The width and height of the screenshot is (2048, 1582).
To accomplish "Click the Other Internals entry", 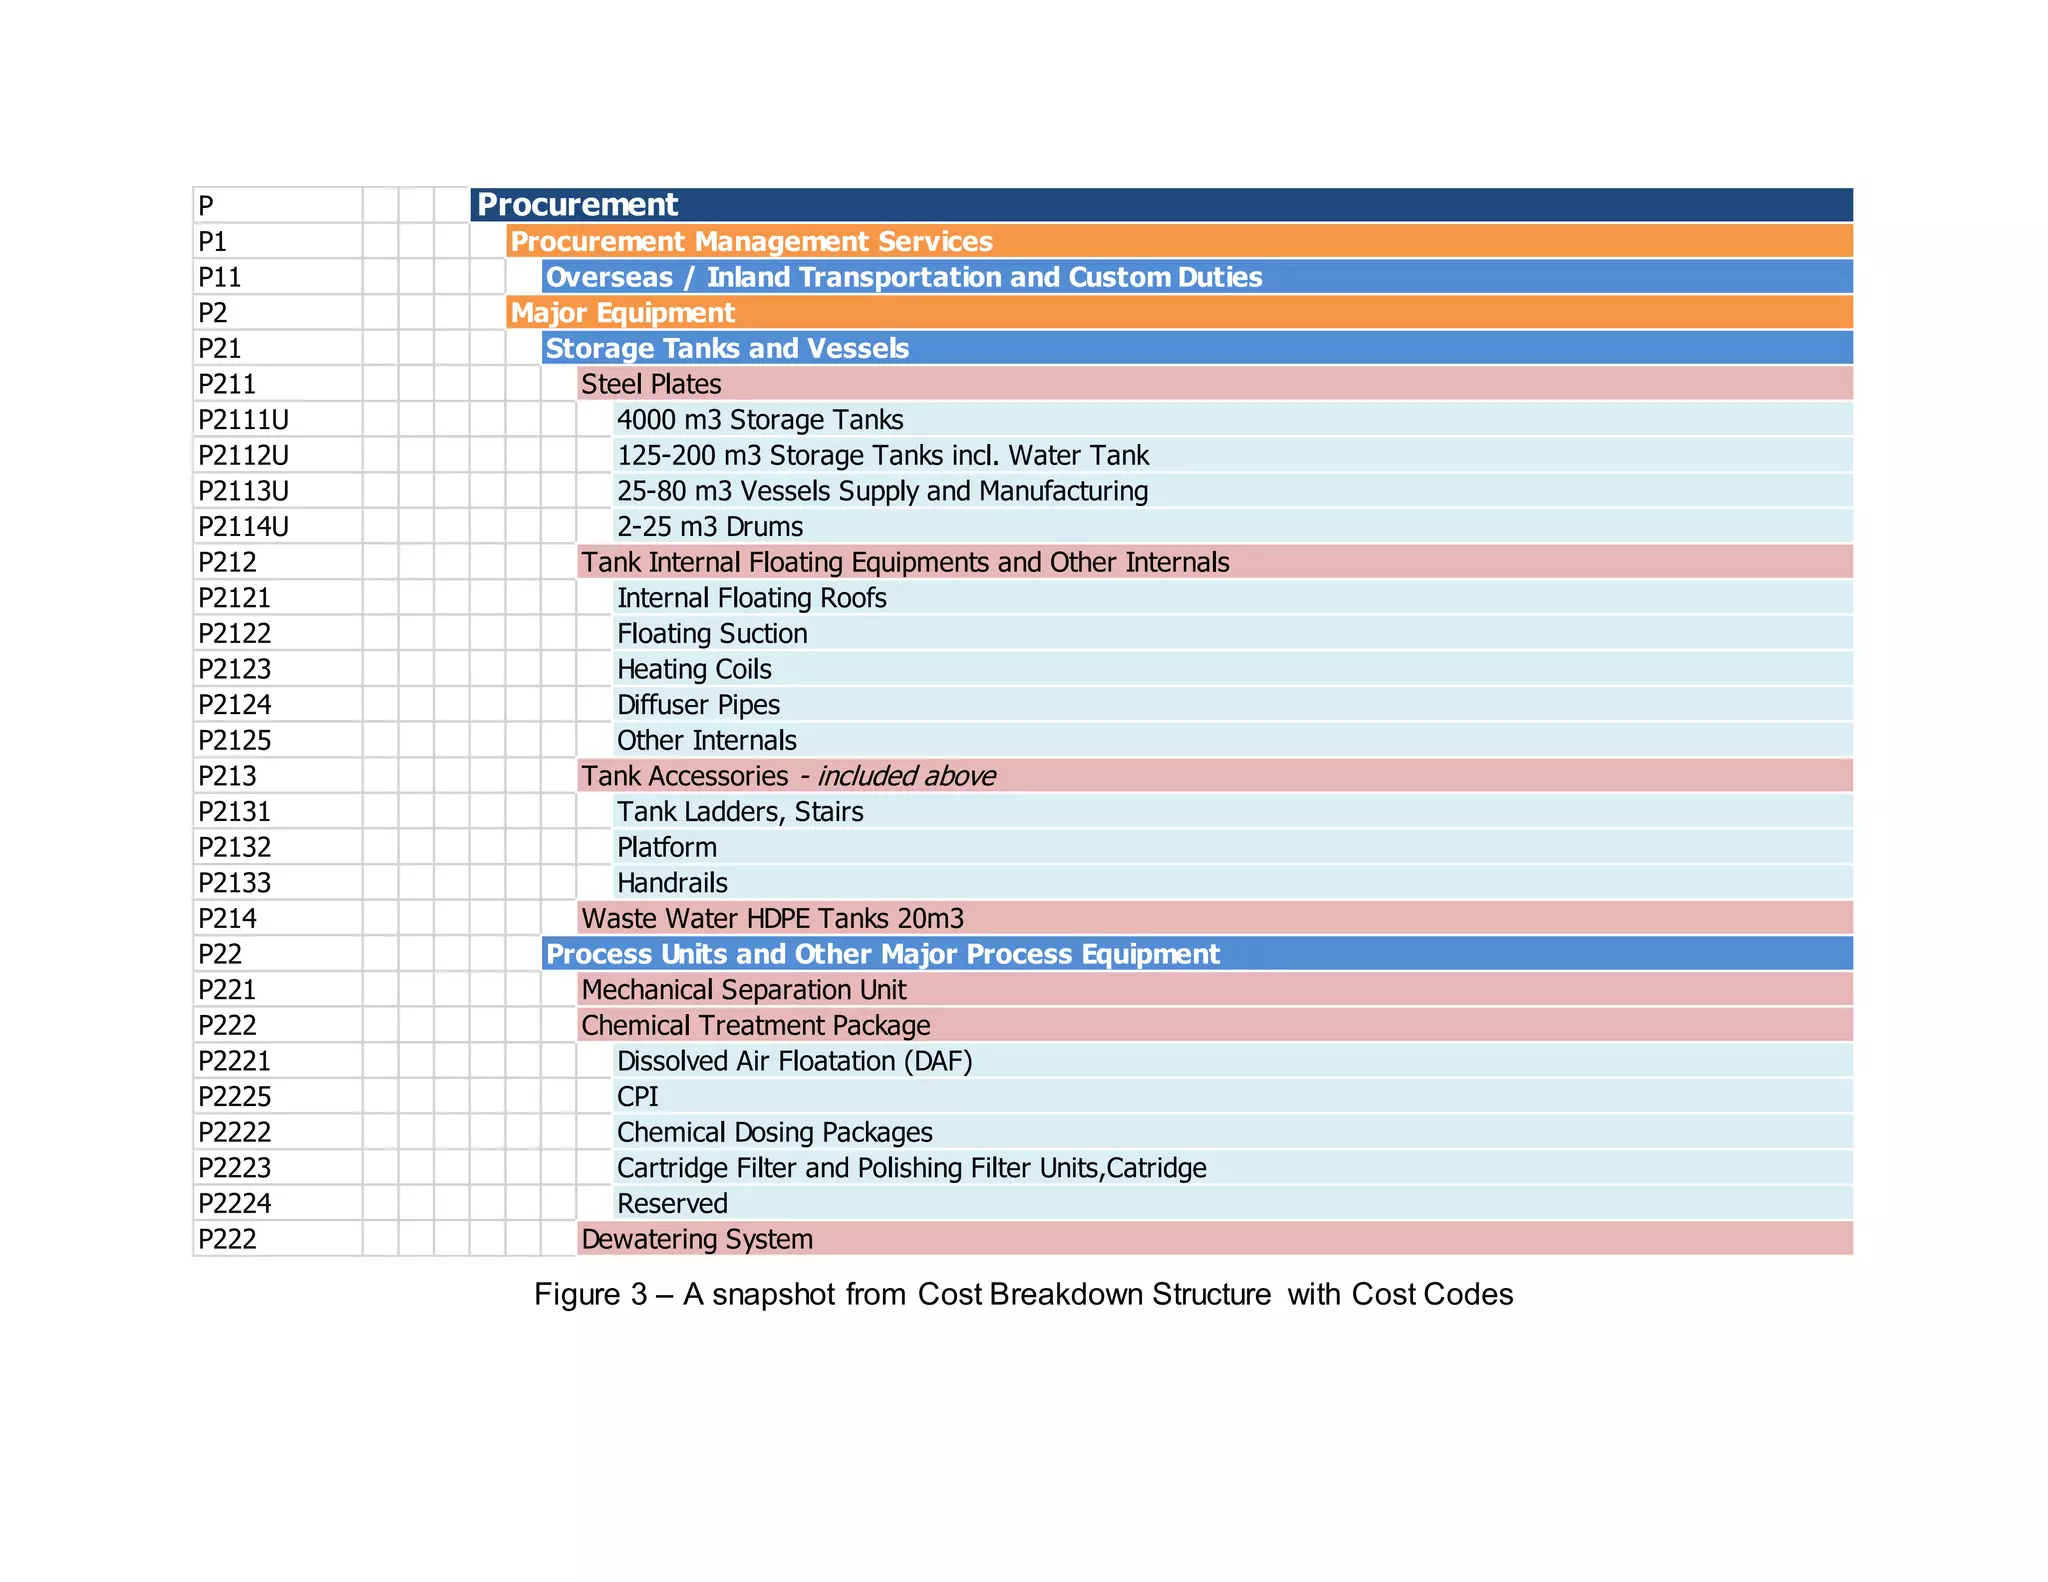I will (x=1233, y=740).
